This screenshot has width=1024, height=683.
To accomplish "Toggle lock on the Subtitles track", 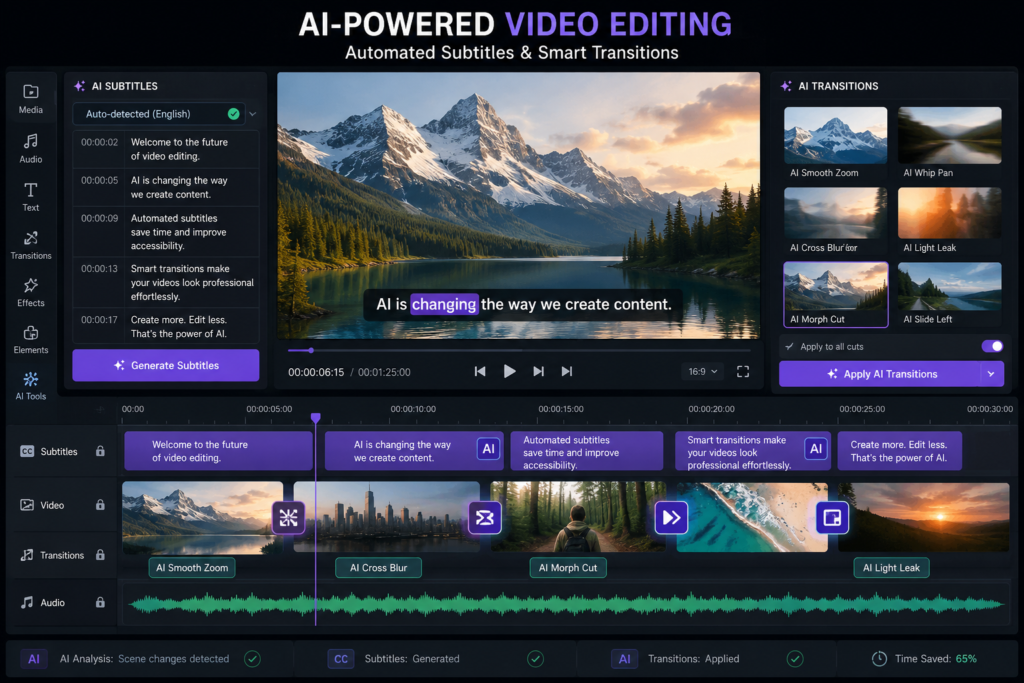I will (x=100, y=451).
